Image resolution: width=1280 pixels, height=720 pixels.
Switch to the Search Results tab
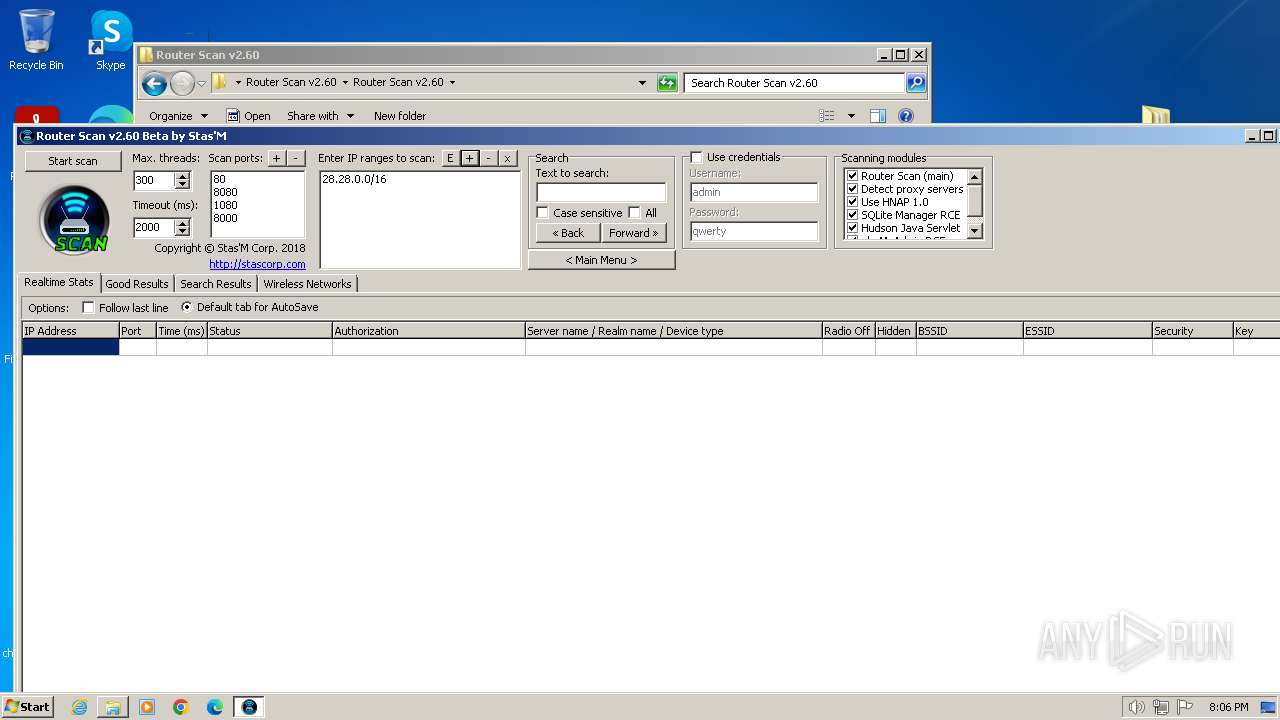tap(216, 284)
